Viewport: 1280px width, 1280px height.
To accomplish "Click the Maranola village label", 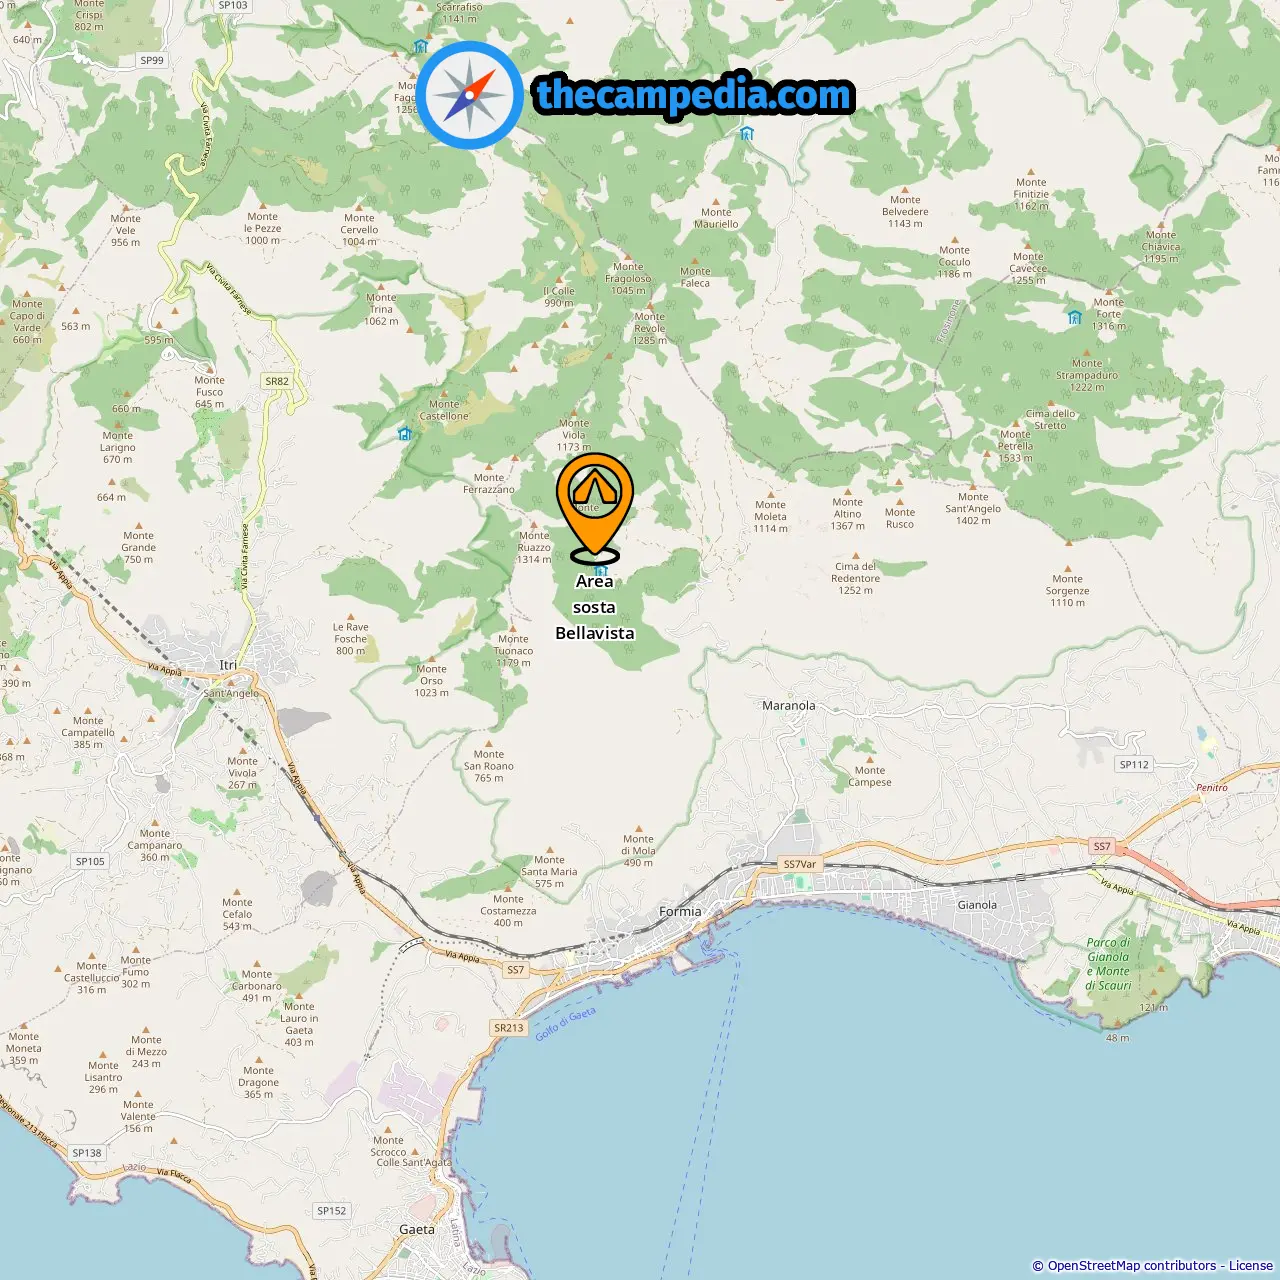I will pos(789,705).
